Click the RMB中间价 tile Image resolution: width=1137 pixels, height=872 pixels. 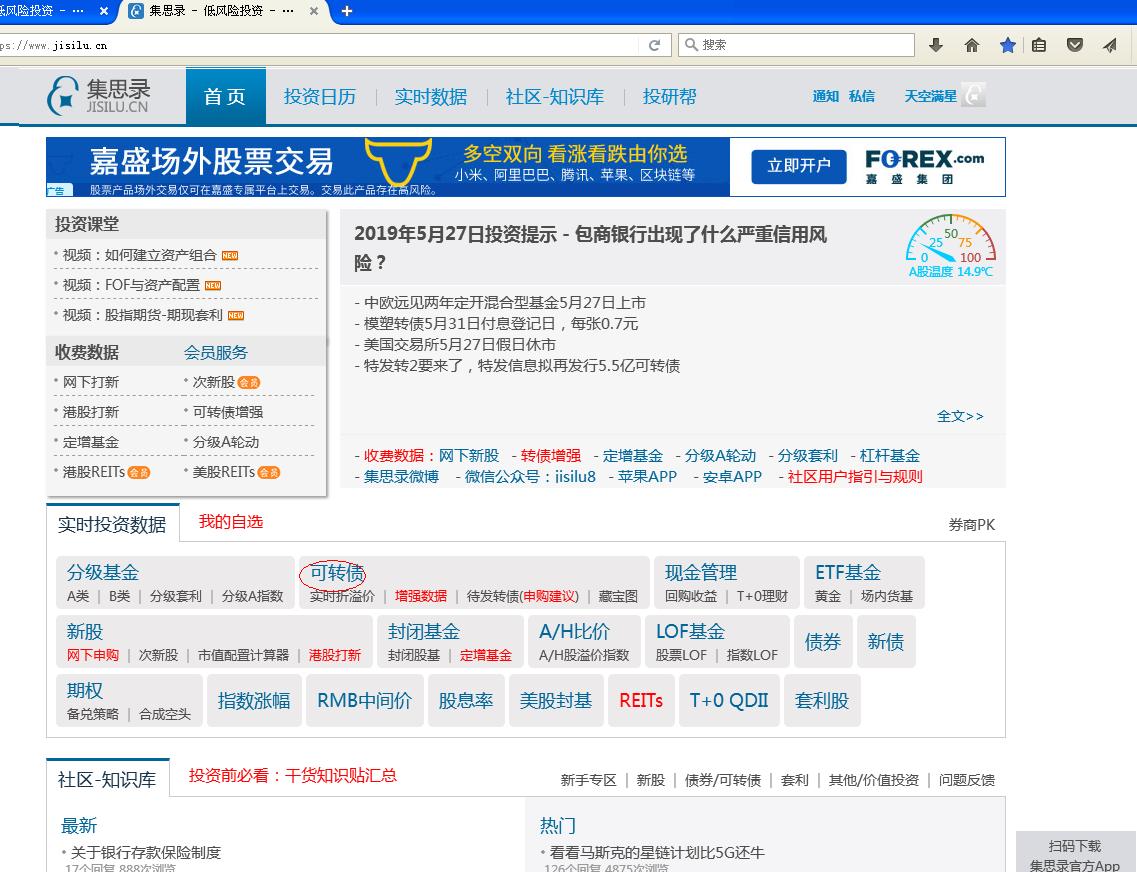[x=365, y=701]
